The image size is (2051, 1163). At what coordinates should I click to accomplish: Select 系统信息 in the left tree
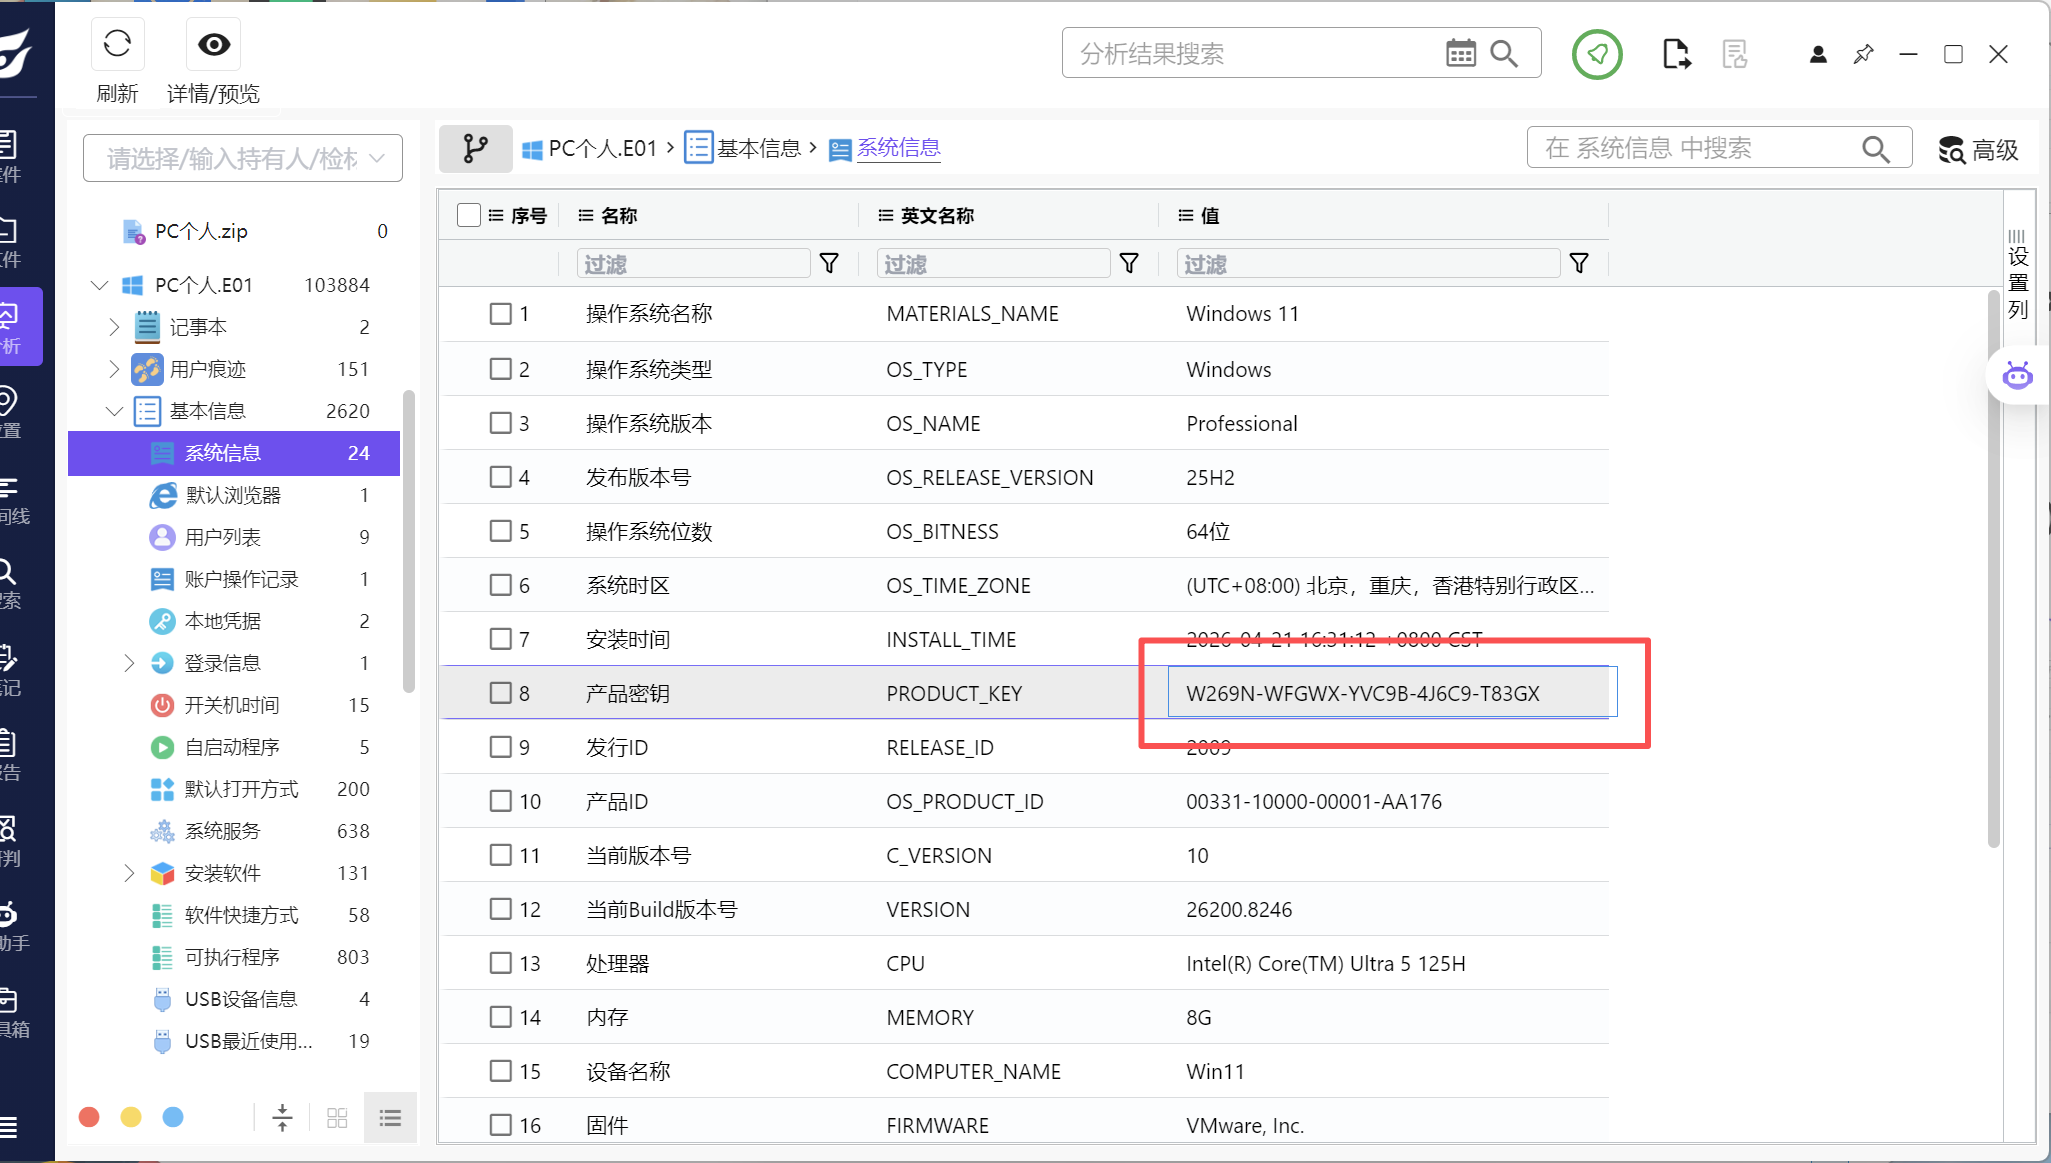coord(234,453)
